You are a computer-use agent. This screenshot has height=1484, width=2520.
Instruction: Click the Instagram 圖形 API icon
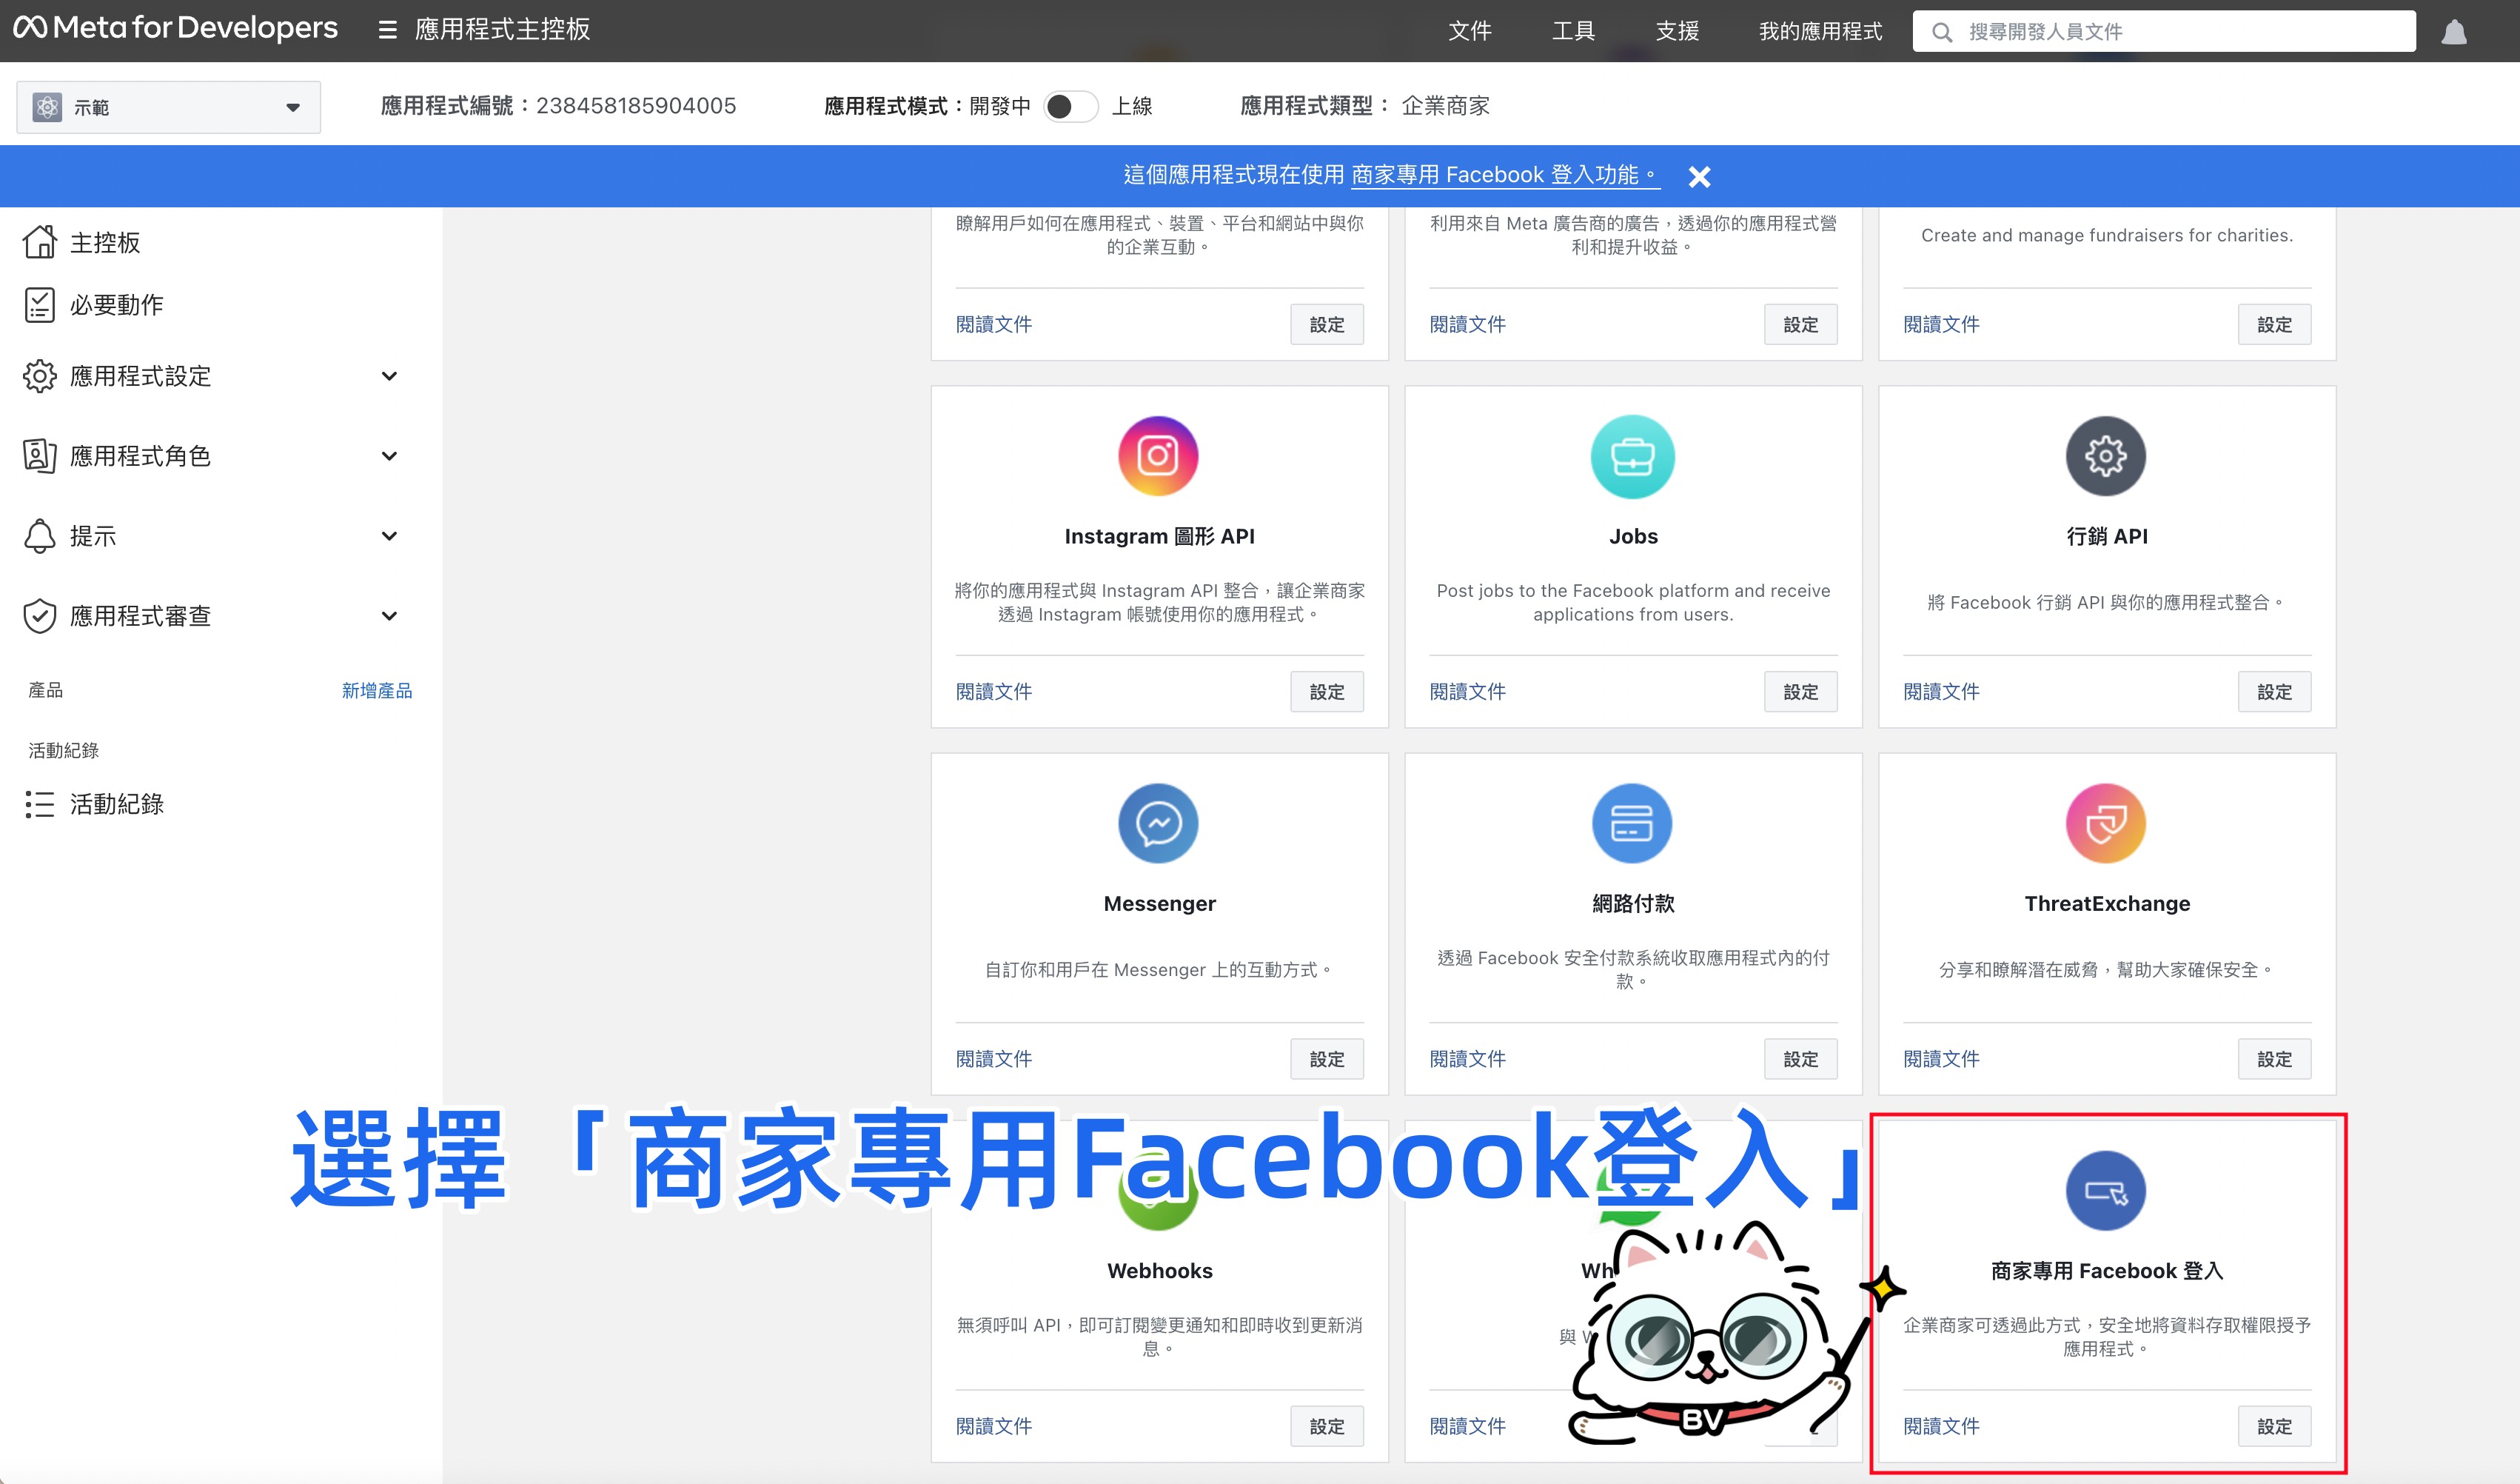click(1159, 456)
